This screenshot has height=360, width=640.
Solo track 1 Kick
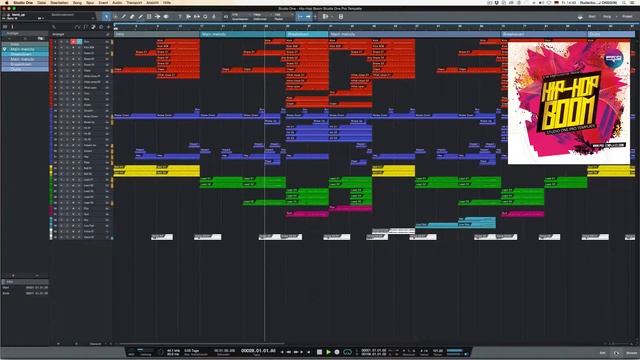click(x=67, y=42)
